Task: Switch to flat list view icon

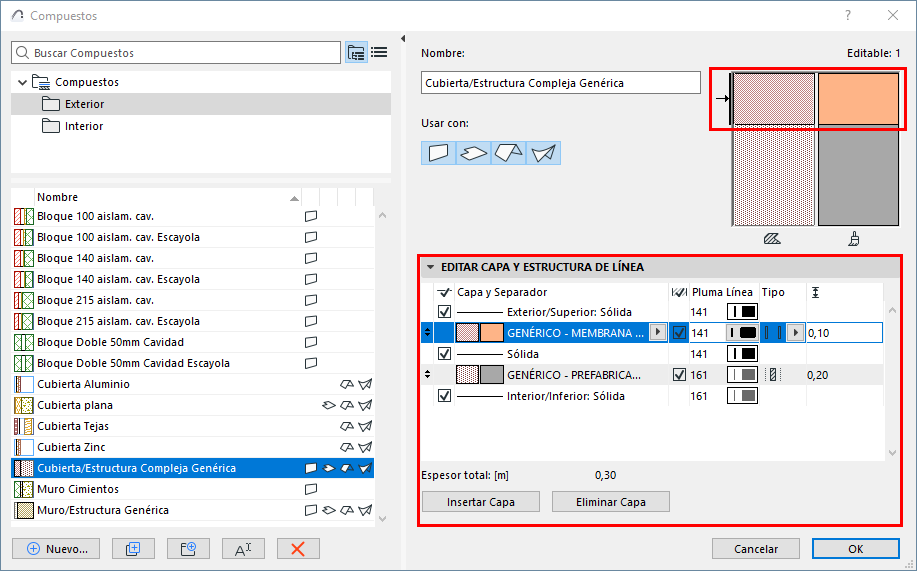Action: click(379, 53)
